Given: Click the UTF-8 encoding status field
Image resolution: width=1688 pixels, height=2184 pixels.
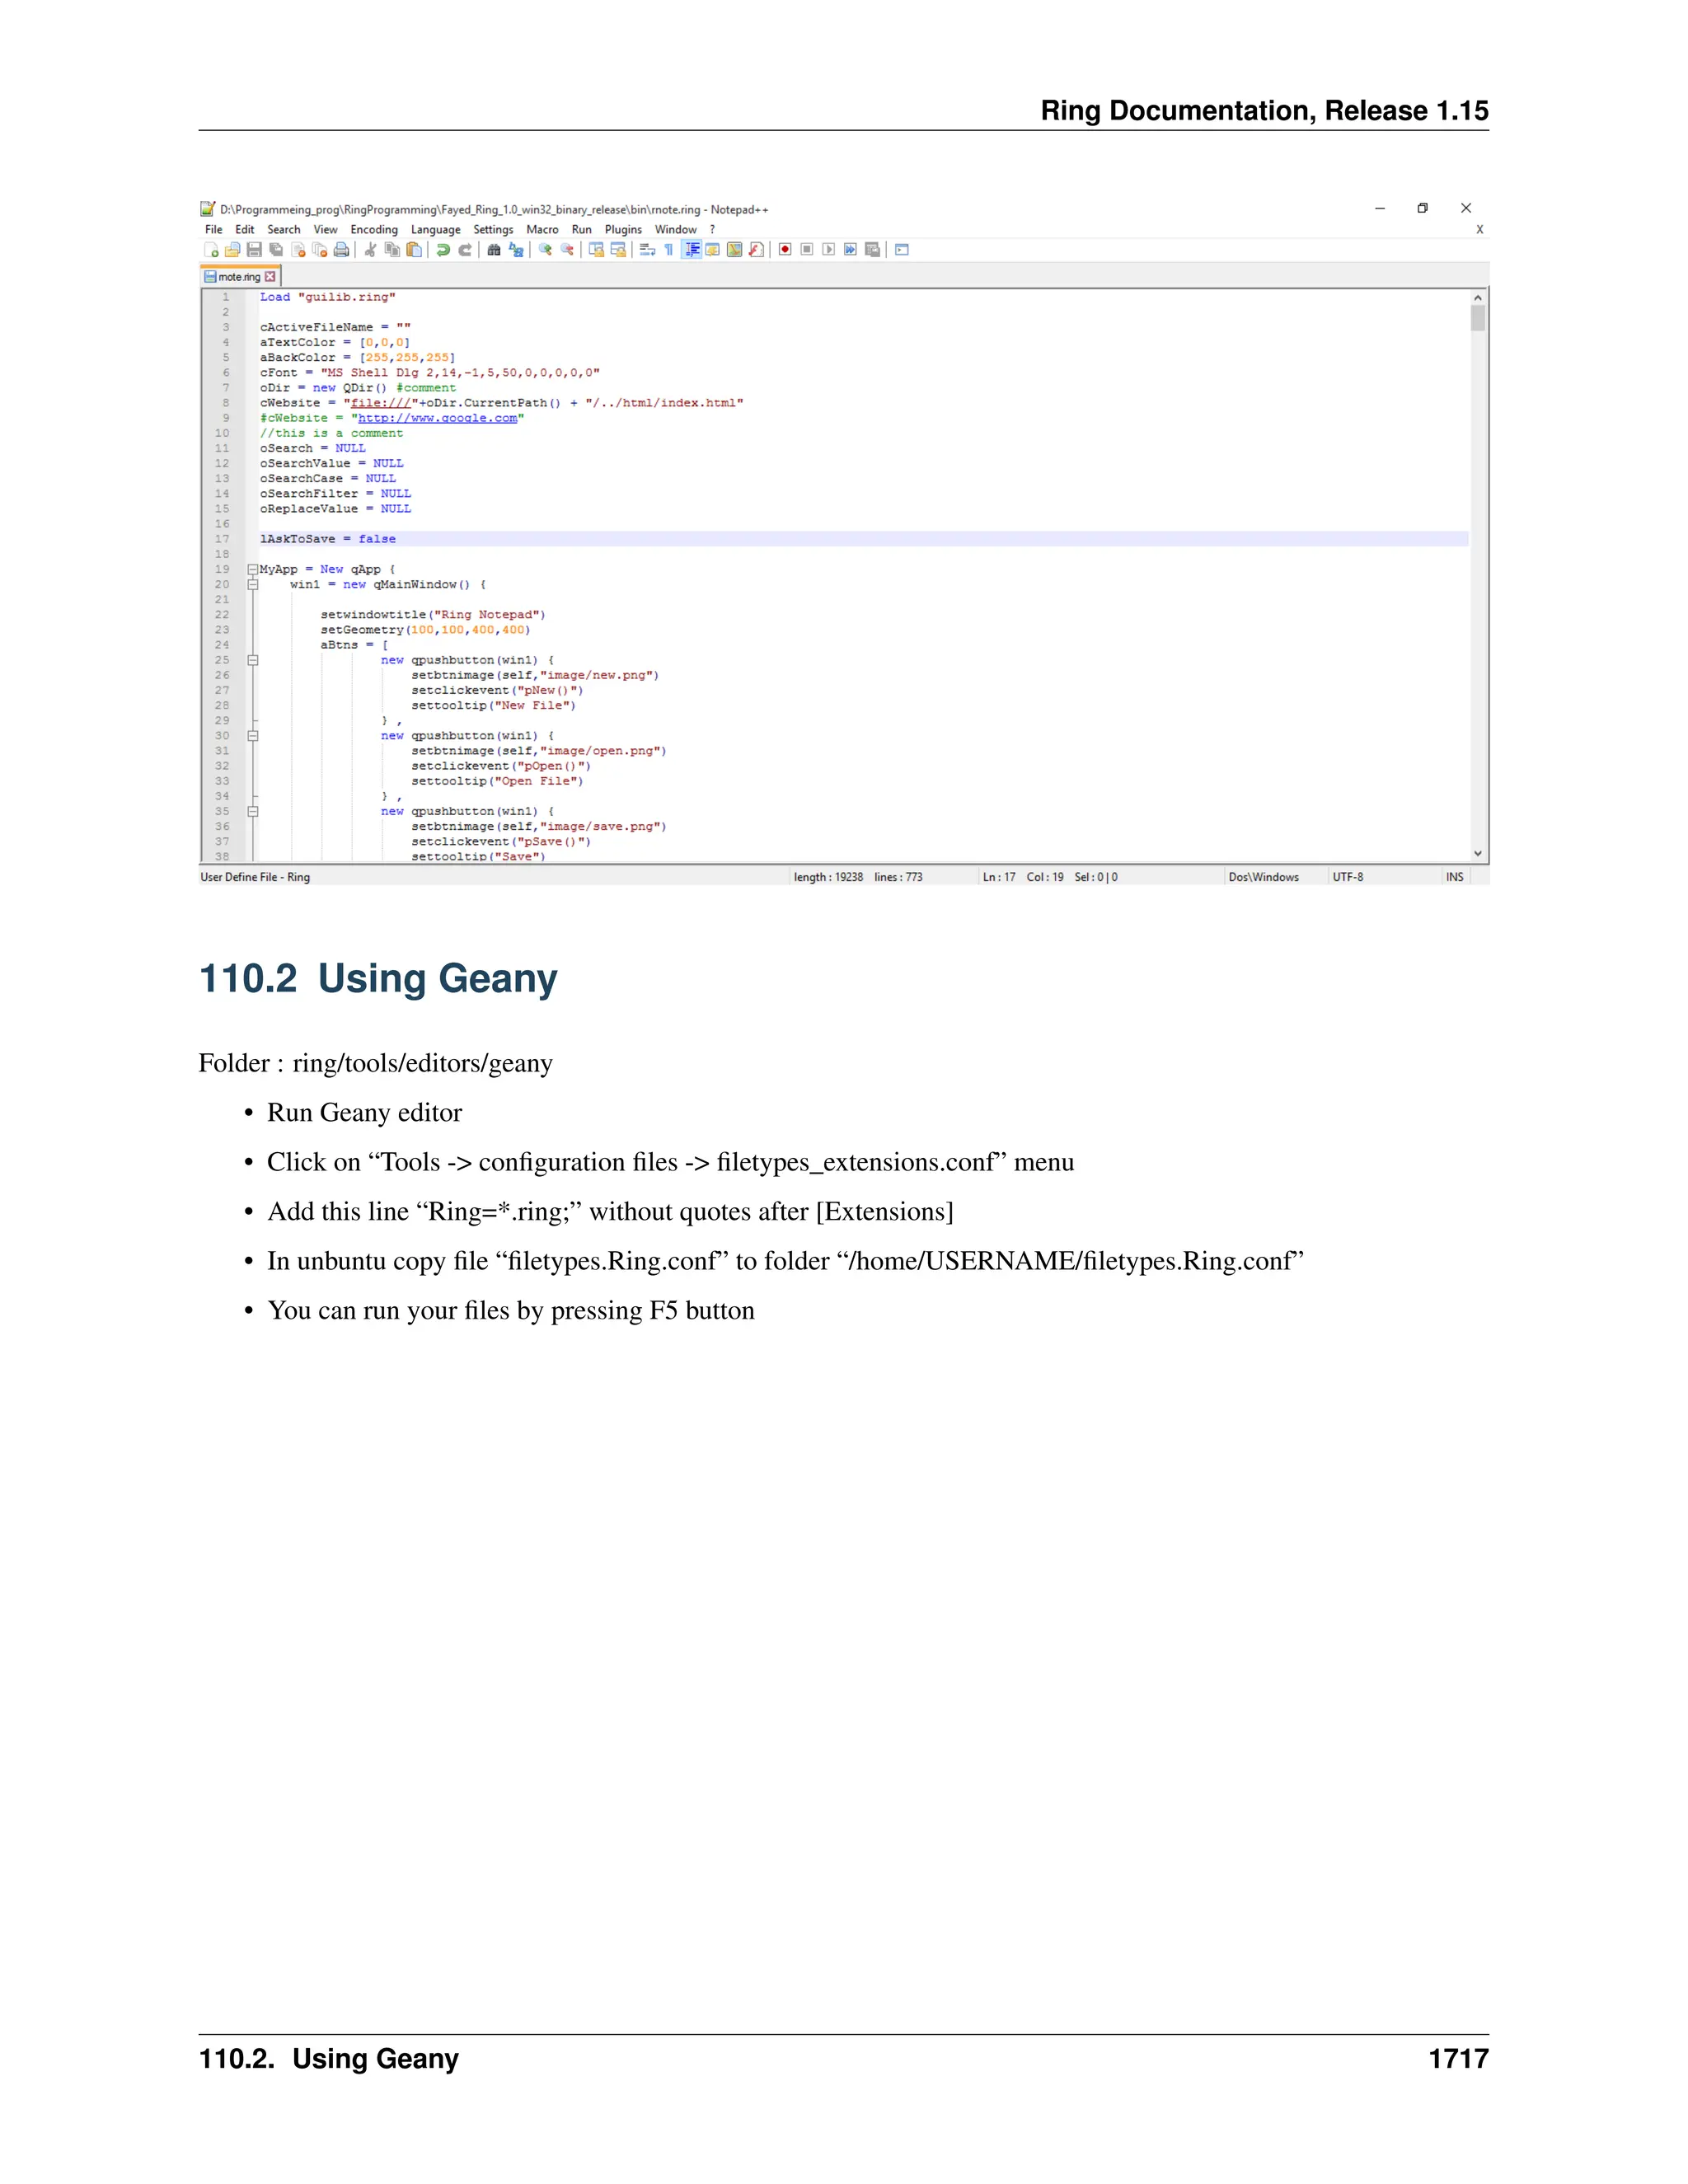Looking at the screenshot, I should [x=1347, y=877].
